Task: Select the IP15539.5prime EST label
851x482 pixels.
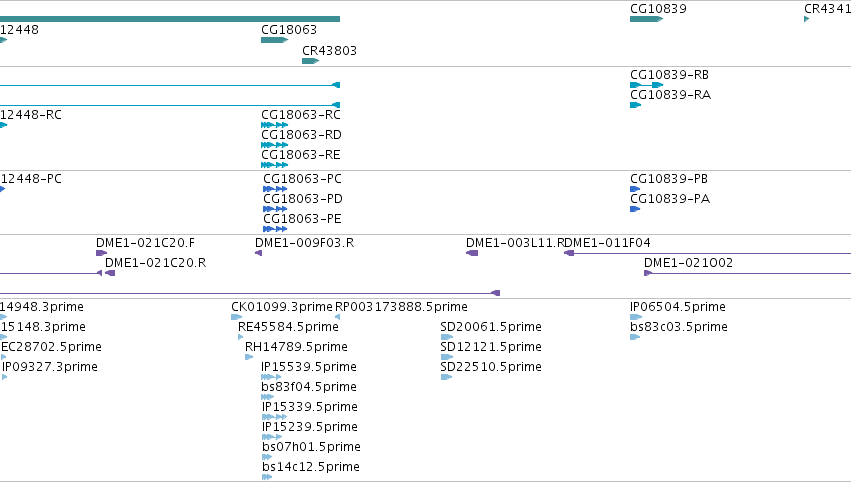Action: [309, 367]
